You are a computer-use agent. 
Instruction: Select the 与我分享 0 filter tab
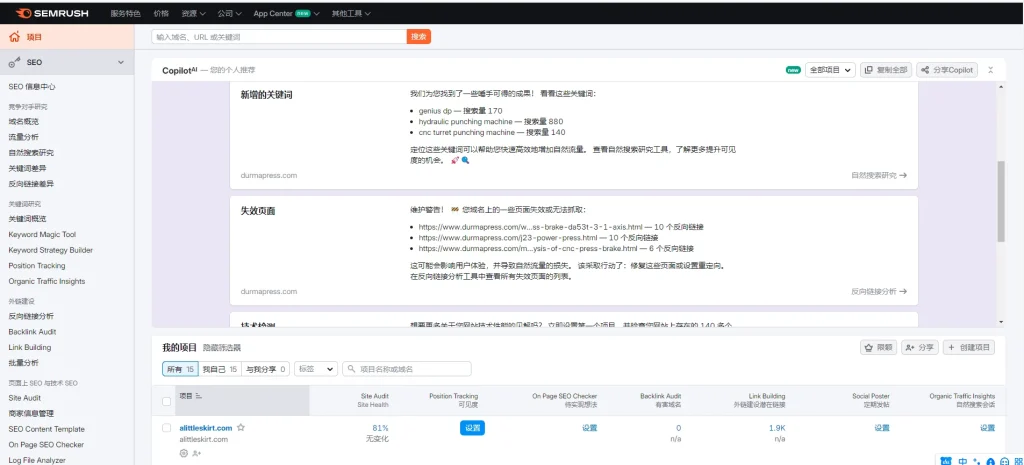[265, 369]
